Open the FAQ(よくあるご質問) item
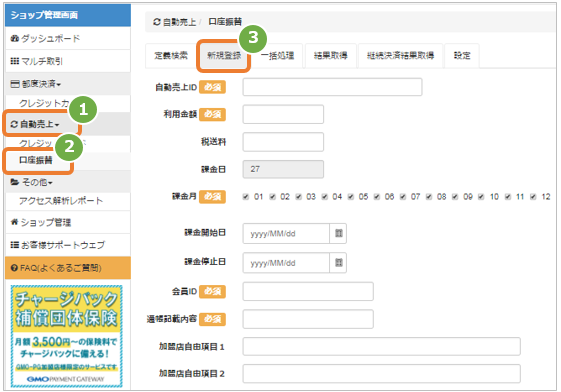Screen dimensions: 561x392 (68, 268)
